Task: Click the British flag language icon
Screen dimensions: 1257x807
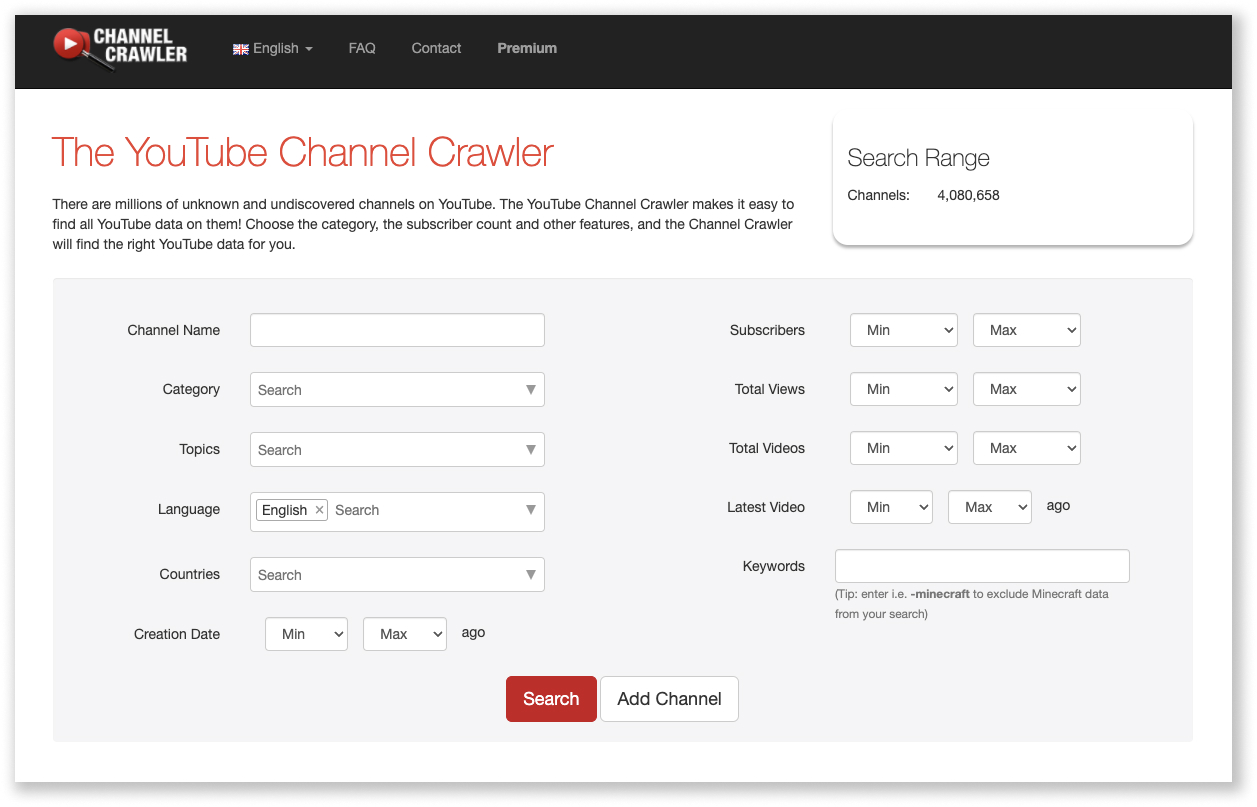Action: pos(240,47)
